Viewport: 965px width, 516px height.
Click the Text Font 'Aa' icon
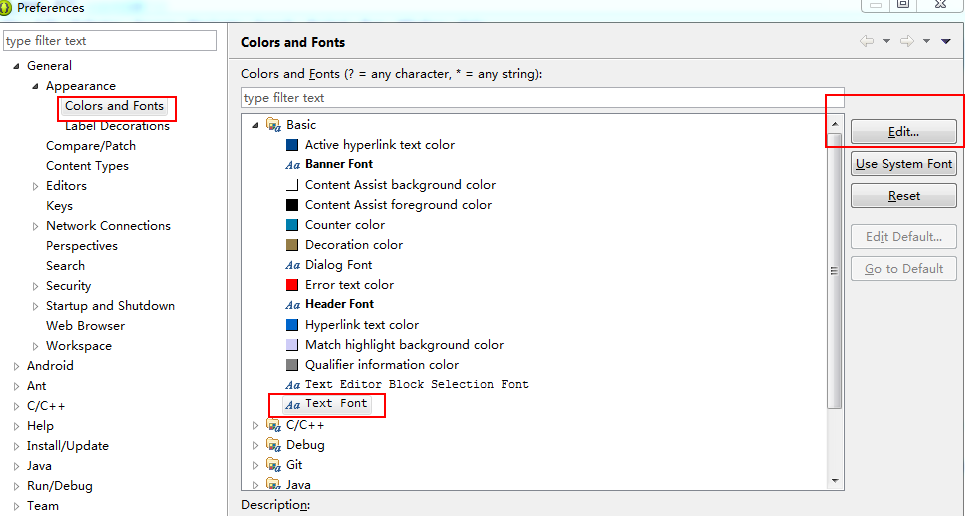click(292, 405)
